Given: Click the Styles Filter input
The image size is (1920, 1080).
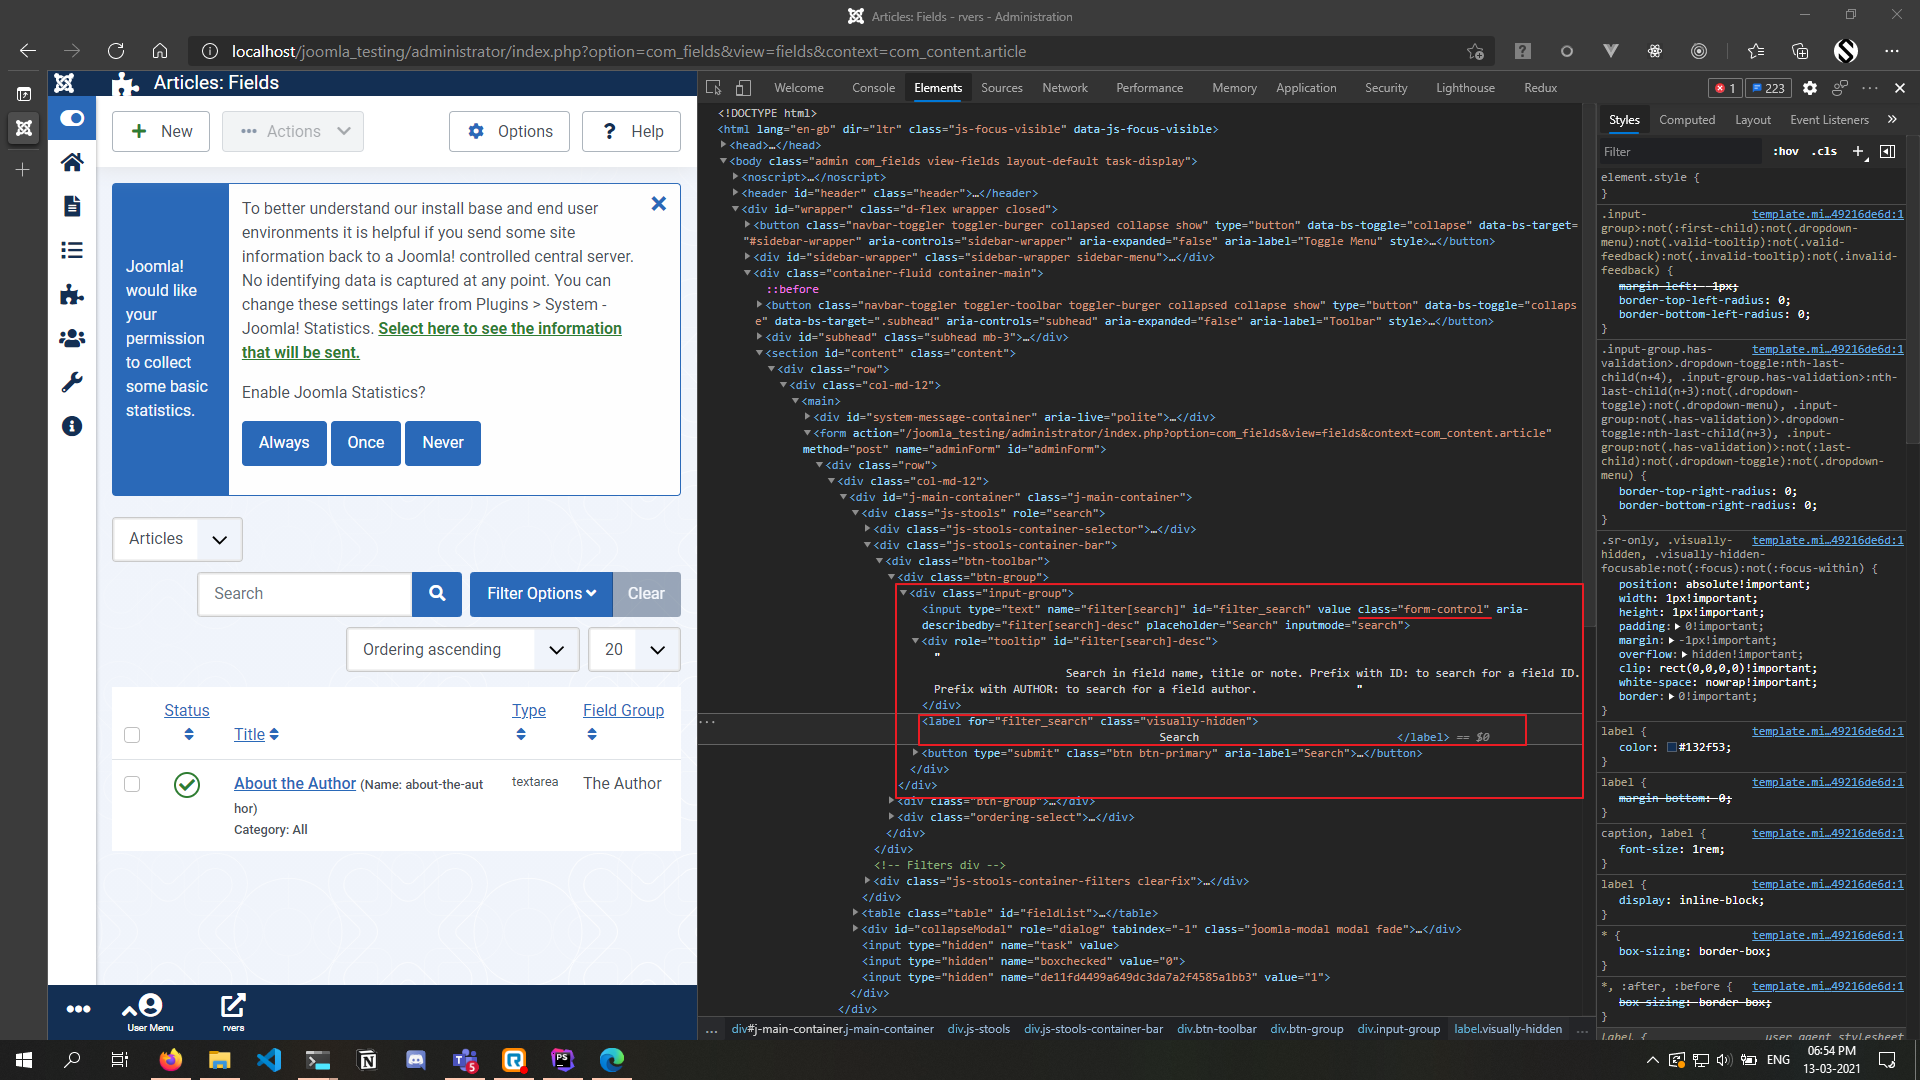Looking at the screenshot, I should tap(1681, 152).
